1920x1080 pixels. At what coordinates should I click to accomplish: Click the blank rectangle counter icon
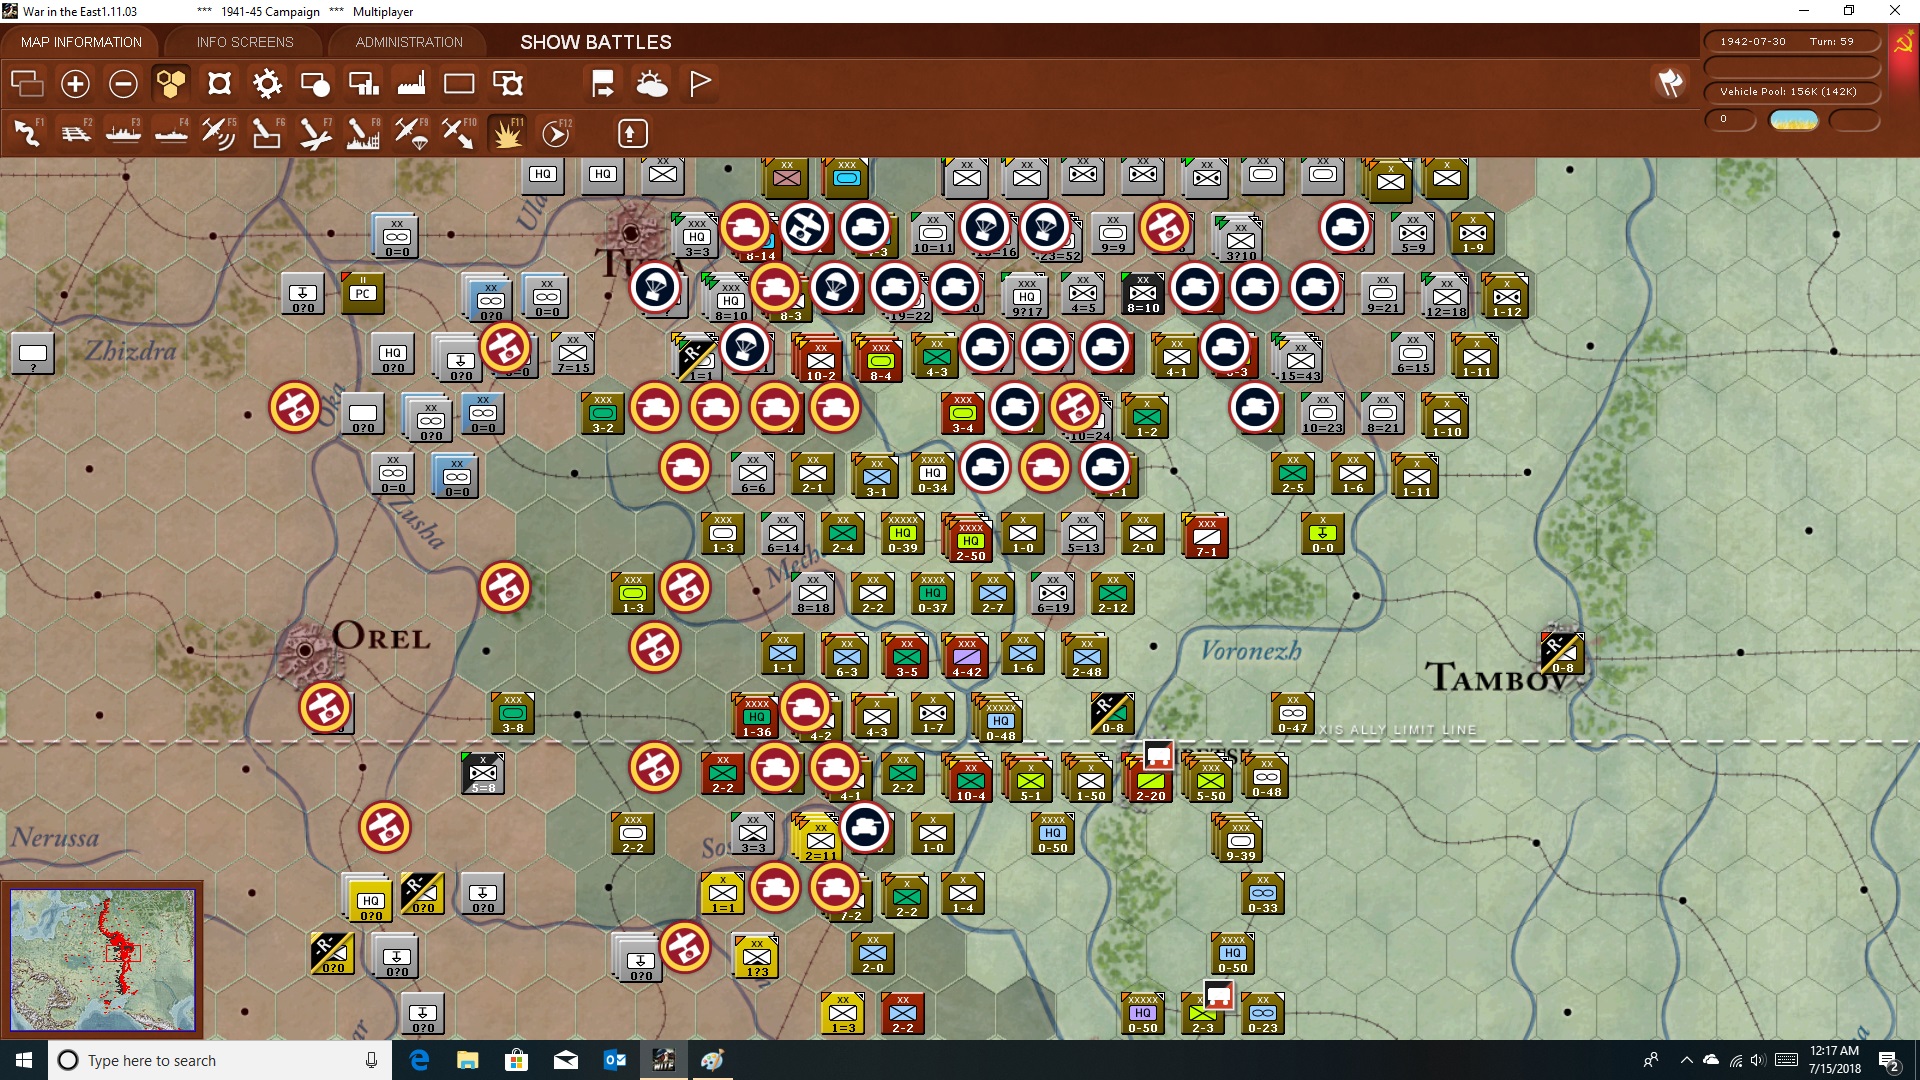point(459,84)
